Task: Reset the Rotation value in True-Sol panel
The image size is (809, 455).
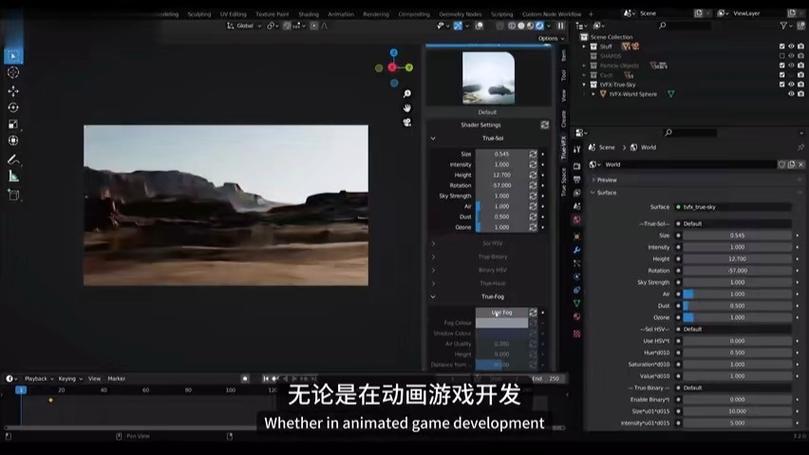Action: (x=533, y=185)
